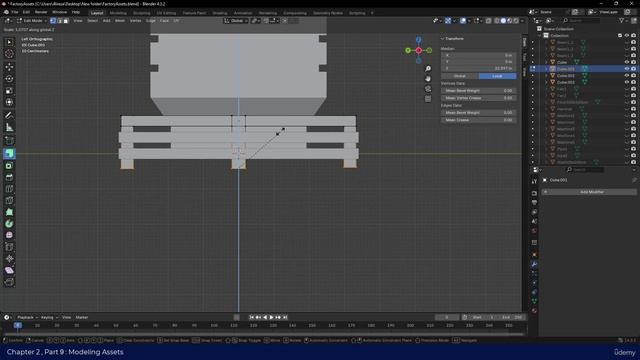Toggle the camera view icon in the viewport

[x=428, y=89]
